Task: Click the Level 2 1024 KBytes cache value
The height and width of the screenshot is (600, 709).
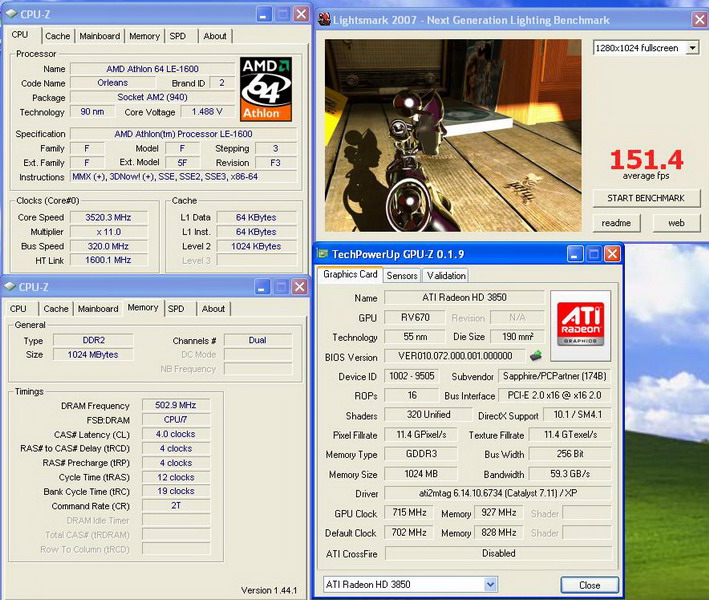Action: [x=256, y=246]
